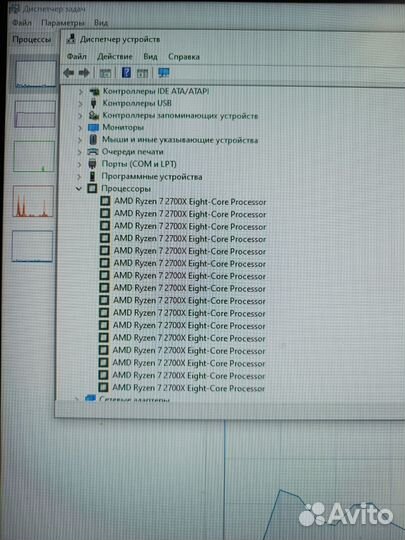
Task: Expand the Программные устройства node
Action: point(79,177)
